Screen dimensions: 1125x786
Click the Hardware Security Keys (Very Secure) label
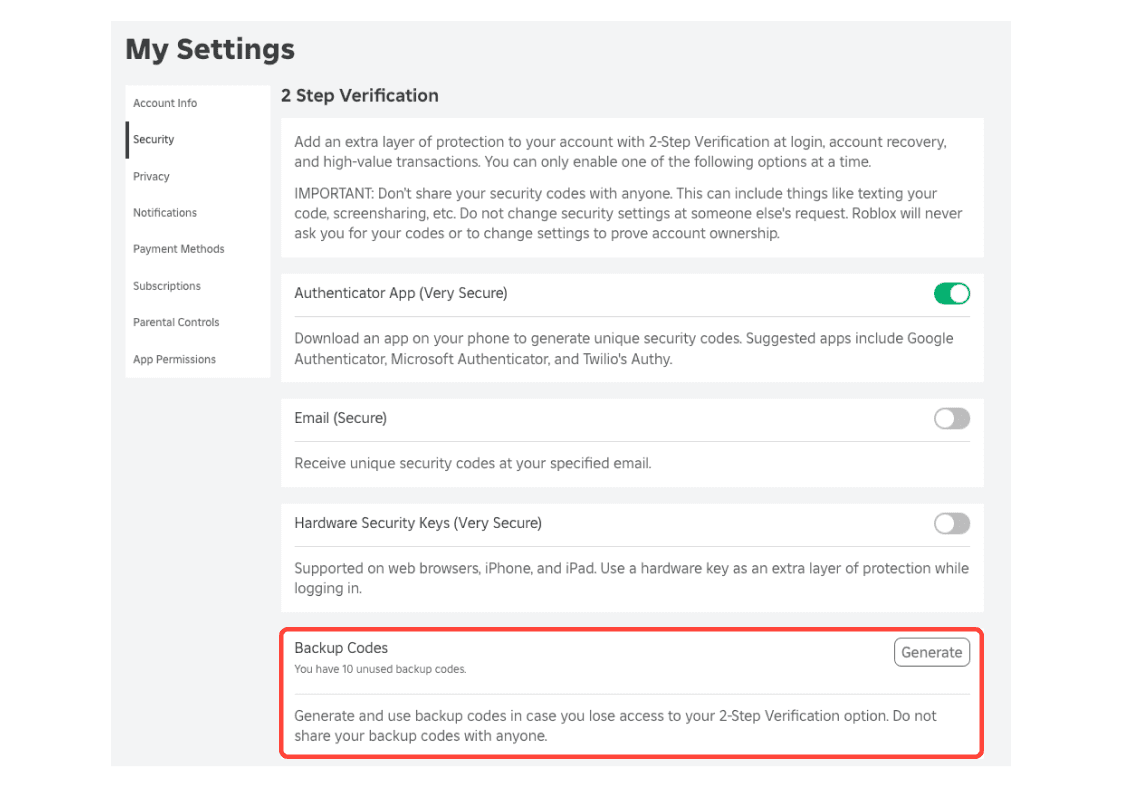click(418, 523)
